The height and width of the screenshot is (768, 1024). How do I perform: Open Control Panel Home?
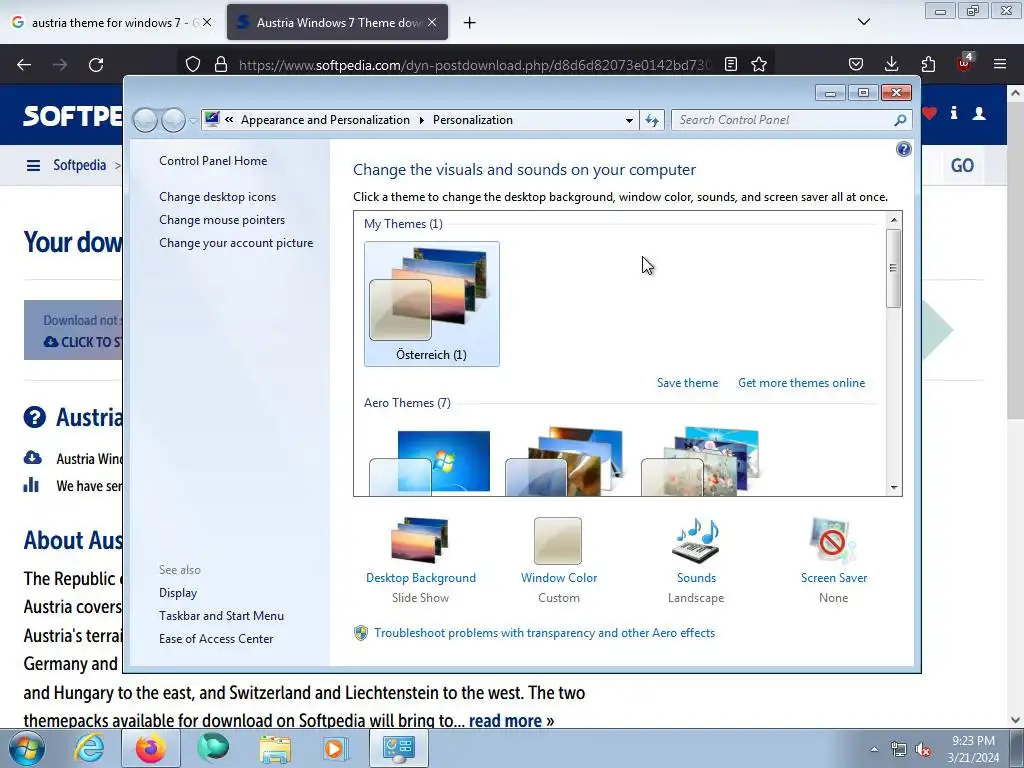tap(213, 161)
